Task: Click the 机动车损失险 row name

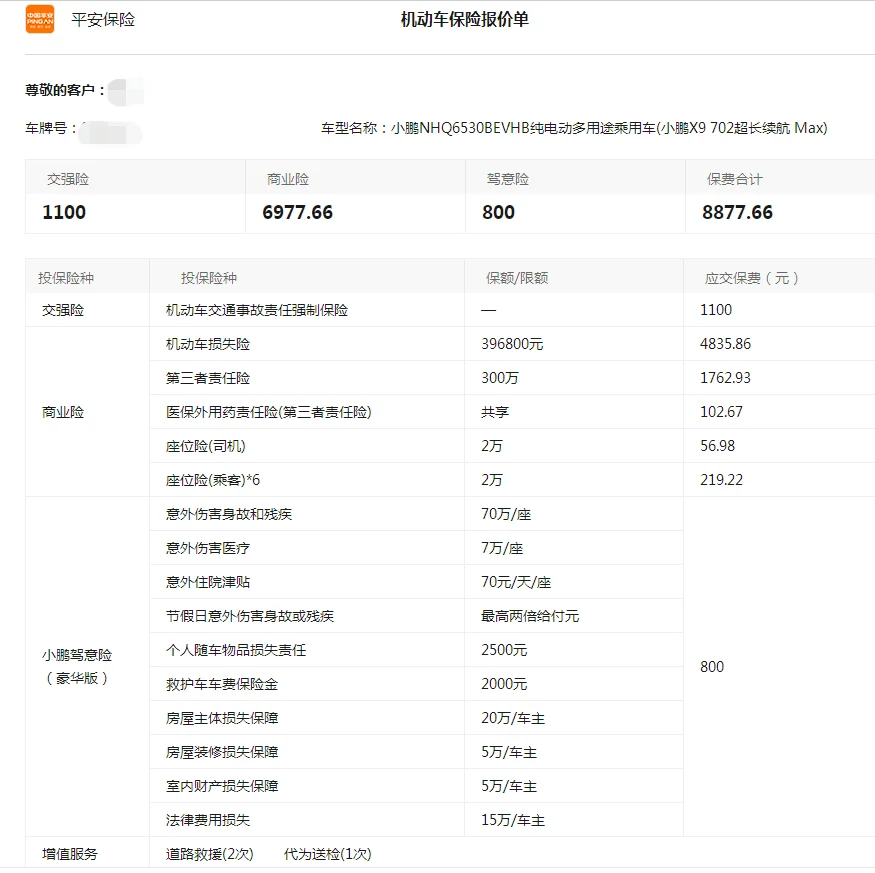Action: 208,344
